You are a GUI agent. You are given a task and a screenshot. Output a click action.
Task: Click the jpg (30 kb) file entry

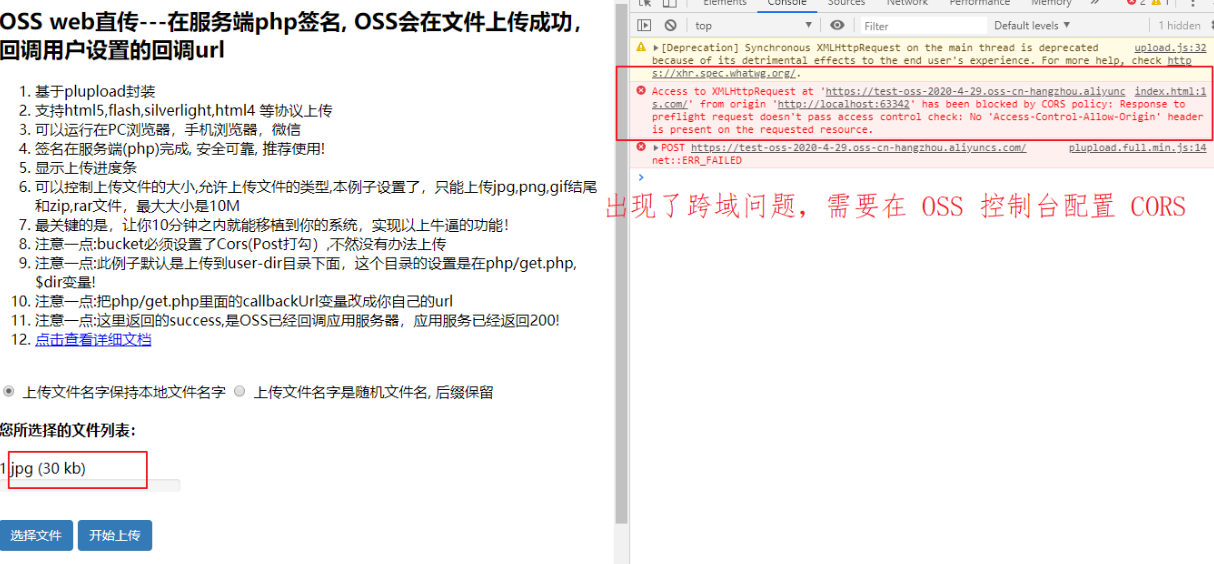[x=43, y=467]
